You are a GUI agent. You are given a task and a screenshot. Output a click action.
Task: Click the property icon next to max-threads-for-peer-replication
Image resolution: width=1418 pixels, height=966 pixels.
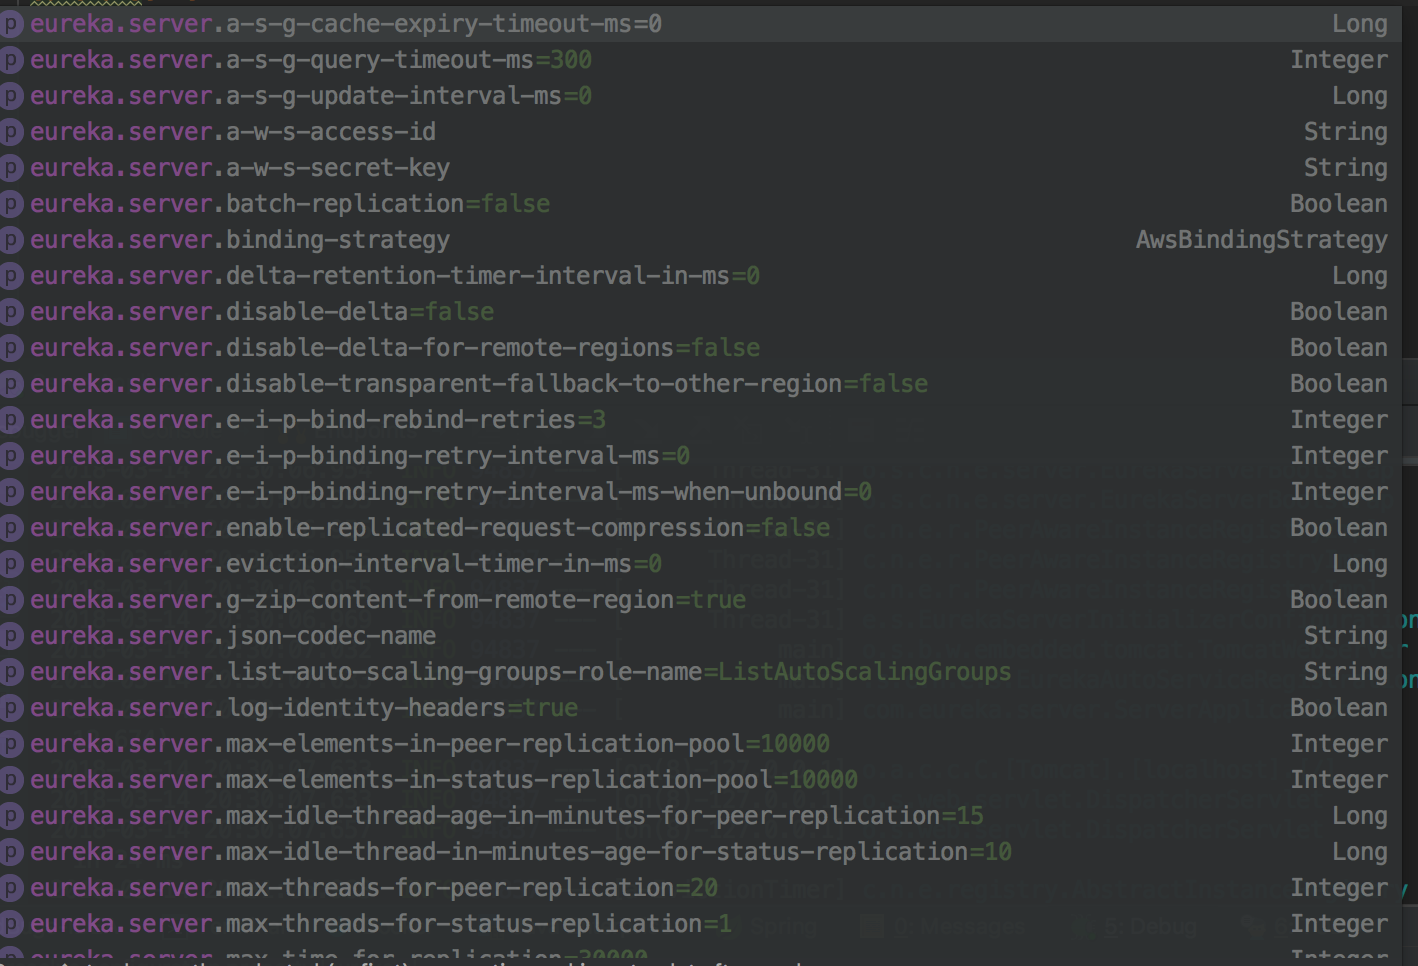[x=12, y=888]
